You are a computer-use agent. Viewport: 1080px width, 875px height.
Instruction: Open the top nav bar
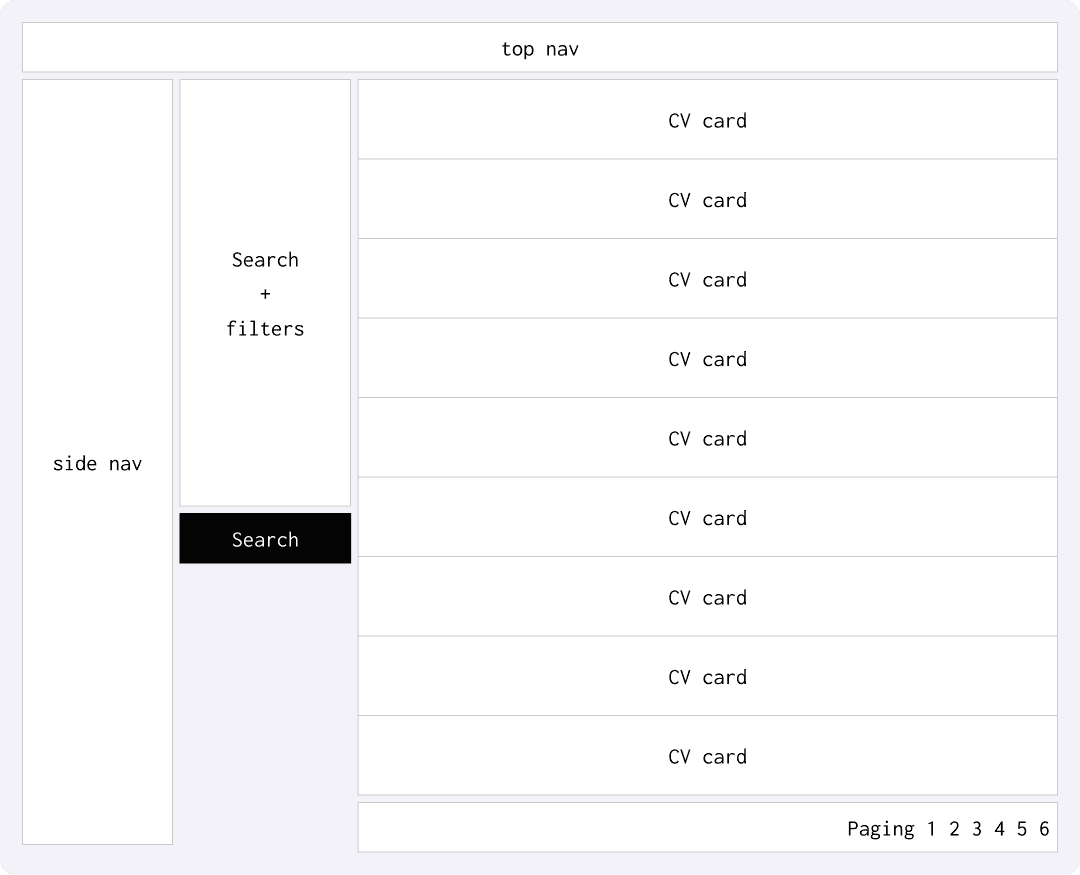(x=540, y=47)
